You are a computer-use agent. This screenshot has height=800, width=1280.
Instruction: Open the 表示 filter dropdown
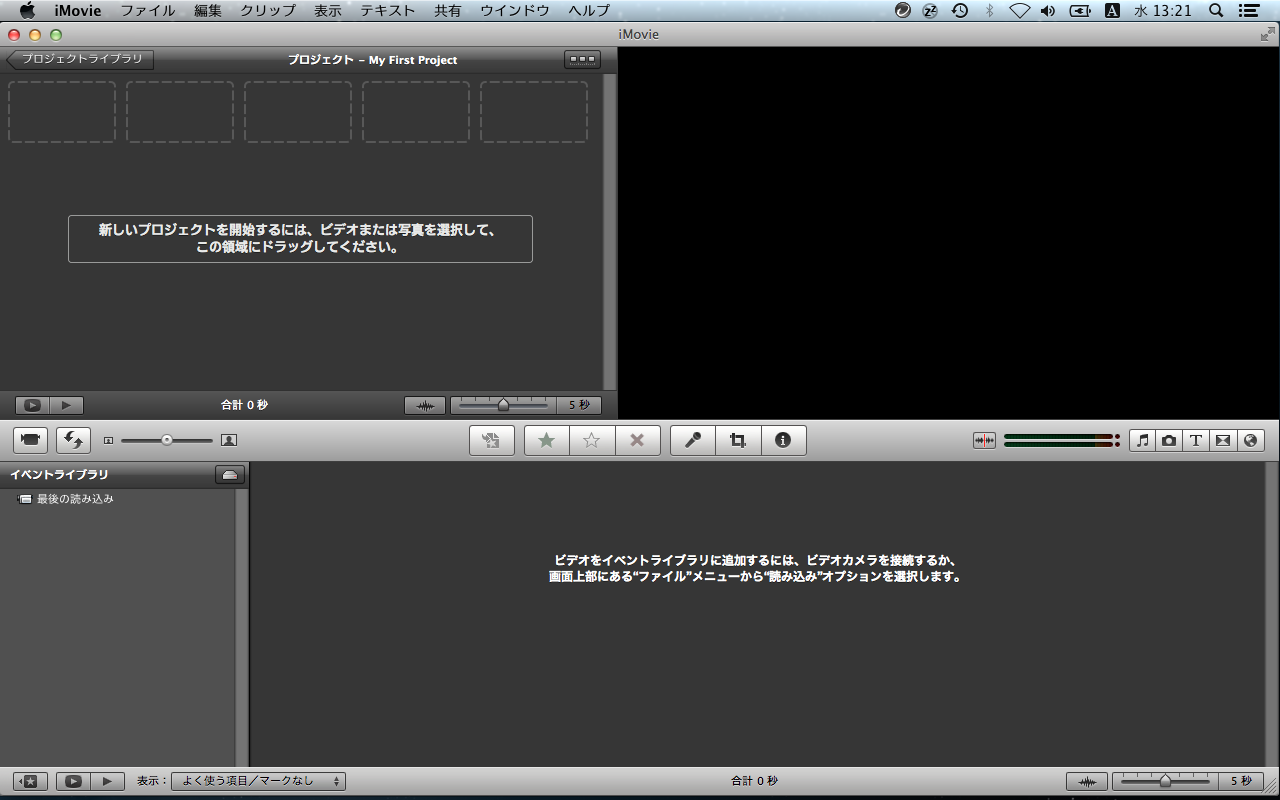(x=258, y=781)
